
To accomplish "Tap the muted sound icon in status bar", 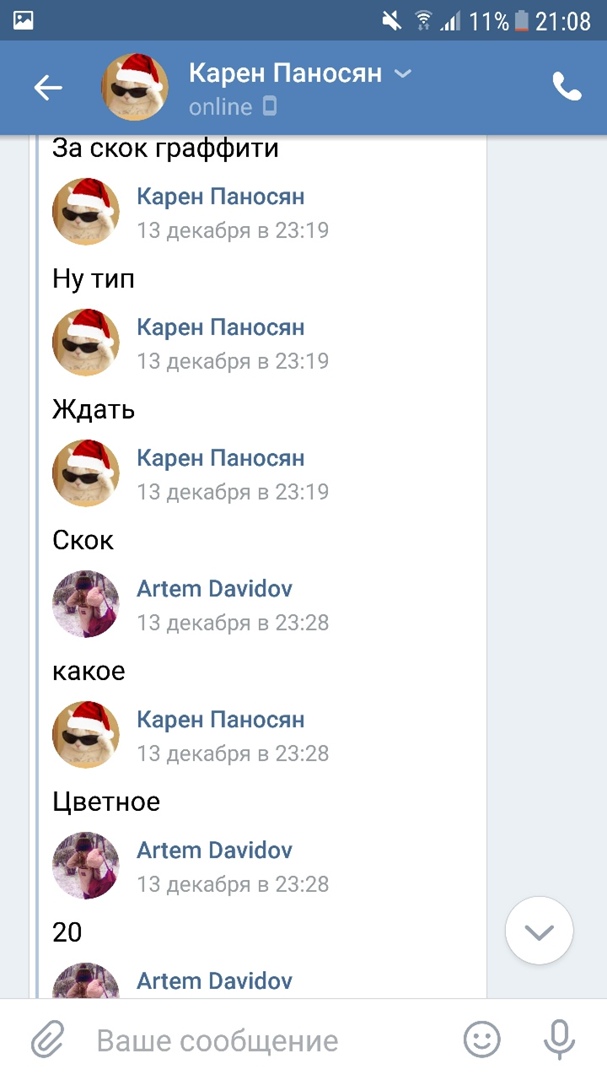I will [x=392, y=21].
